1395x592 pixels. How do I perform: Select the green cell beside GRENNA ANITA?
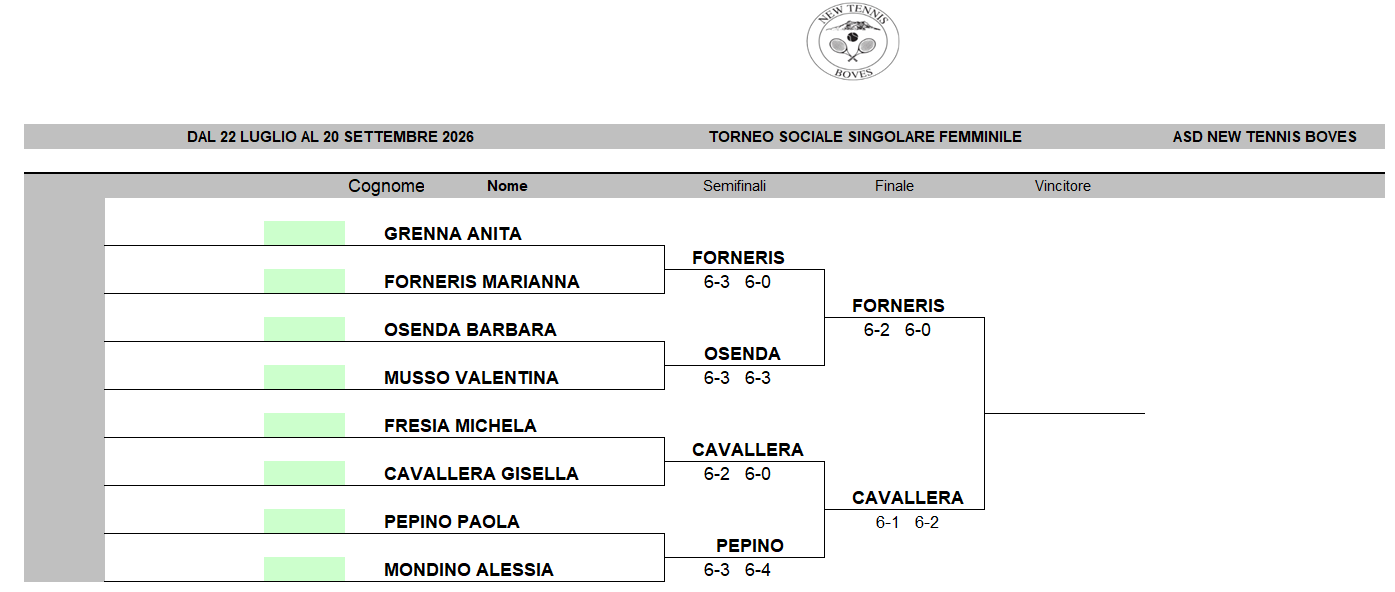304,233
